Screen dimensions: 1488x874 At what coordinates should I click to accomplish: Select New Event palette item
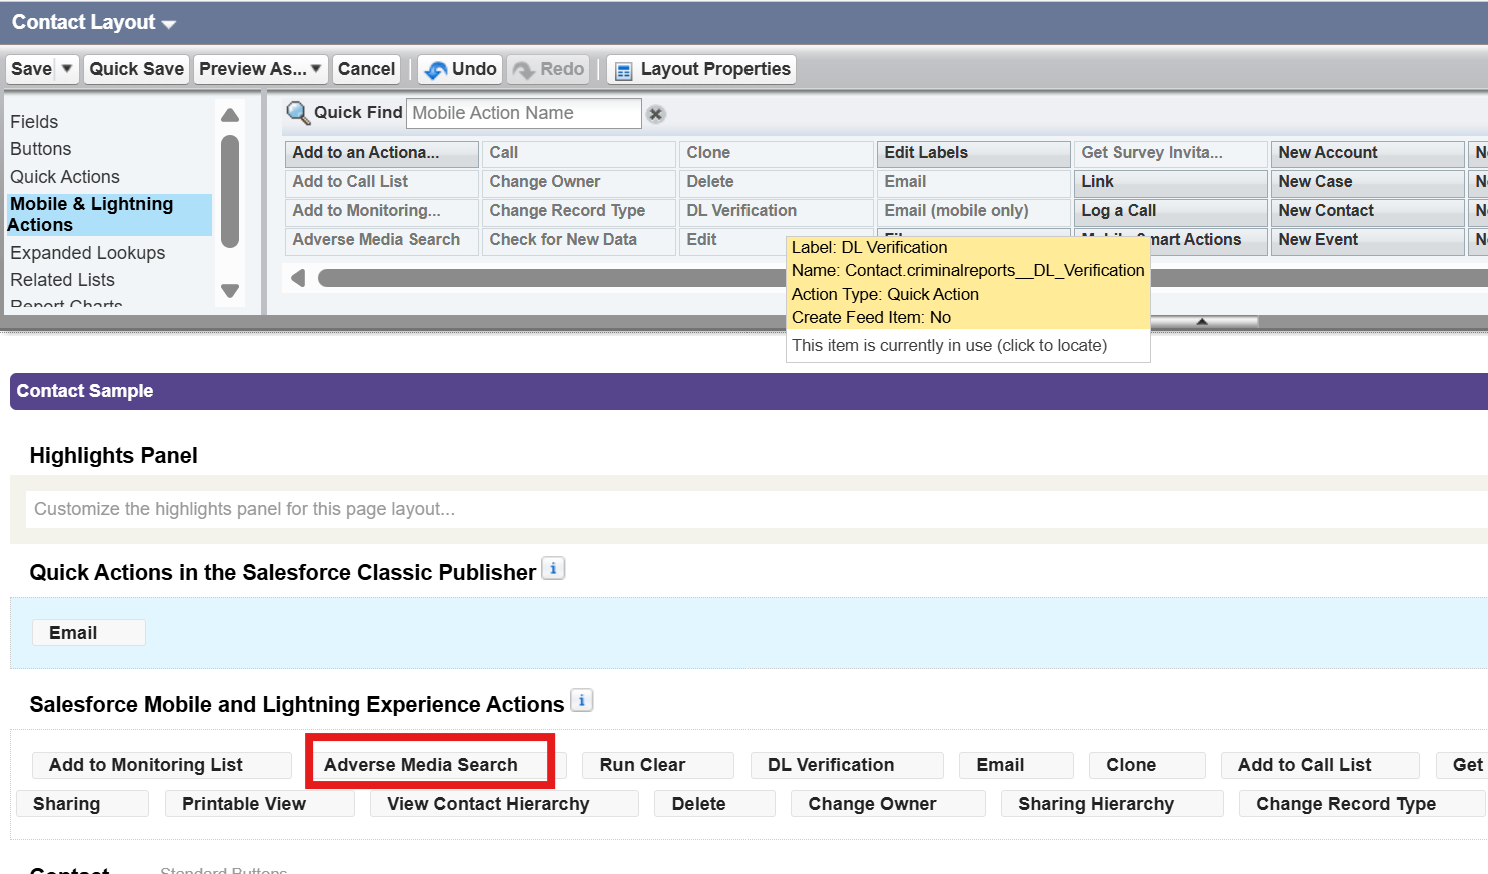(x=1368, y=240)
